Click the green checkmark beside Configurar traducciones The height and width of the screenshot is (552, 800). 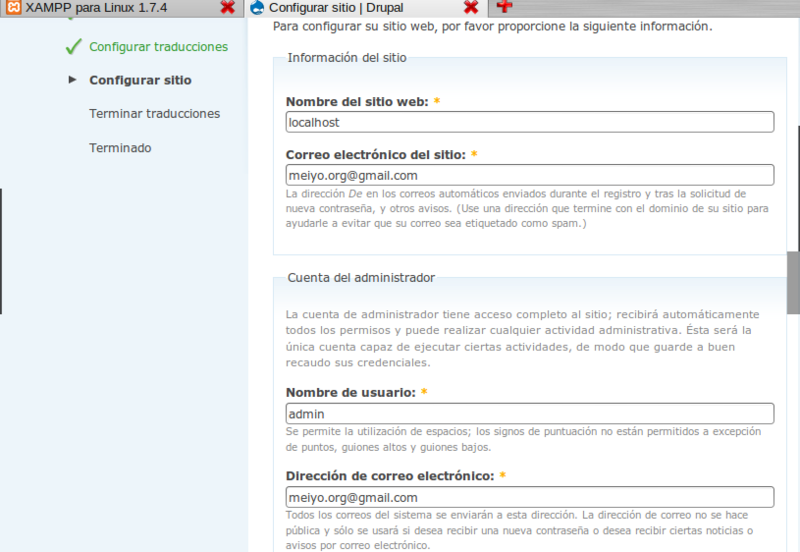[x=73, y=47]
